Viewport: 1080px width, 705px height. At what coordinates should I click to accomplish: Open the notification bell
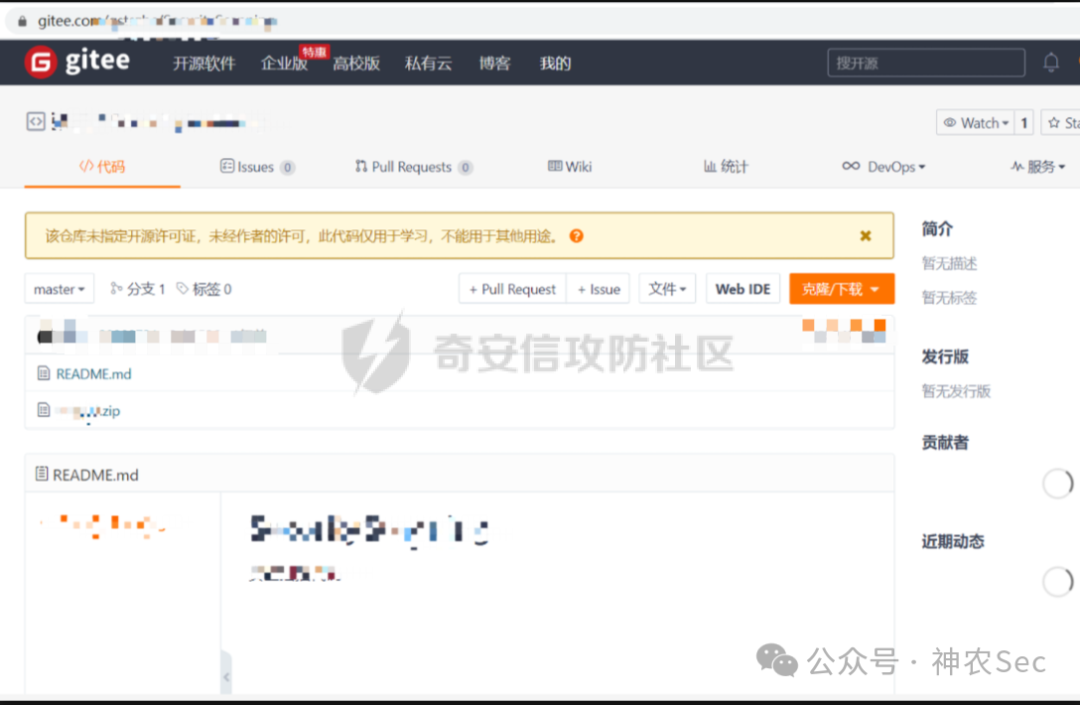(x=1051, y=61)
